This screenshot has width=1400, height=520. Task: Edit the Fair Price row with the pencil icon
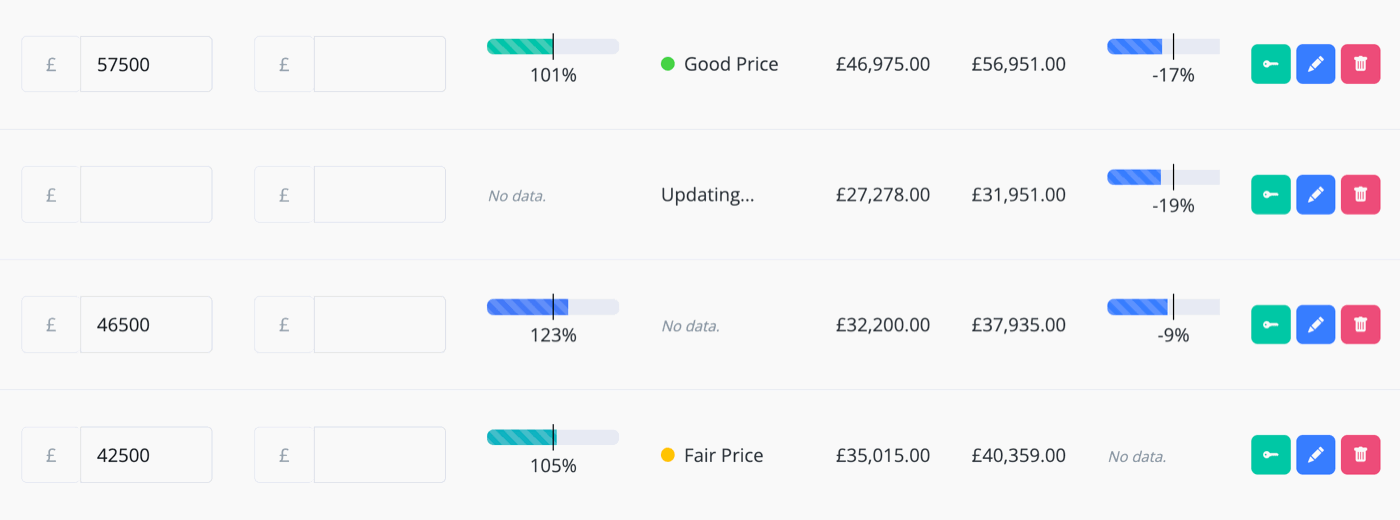click(x=1316, y=455)
